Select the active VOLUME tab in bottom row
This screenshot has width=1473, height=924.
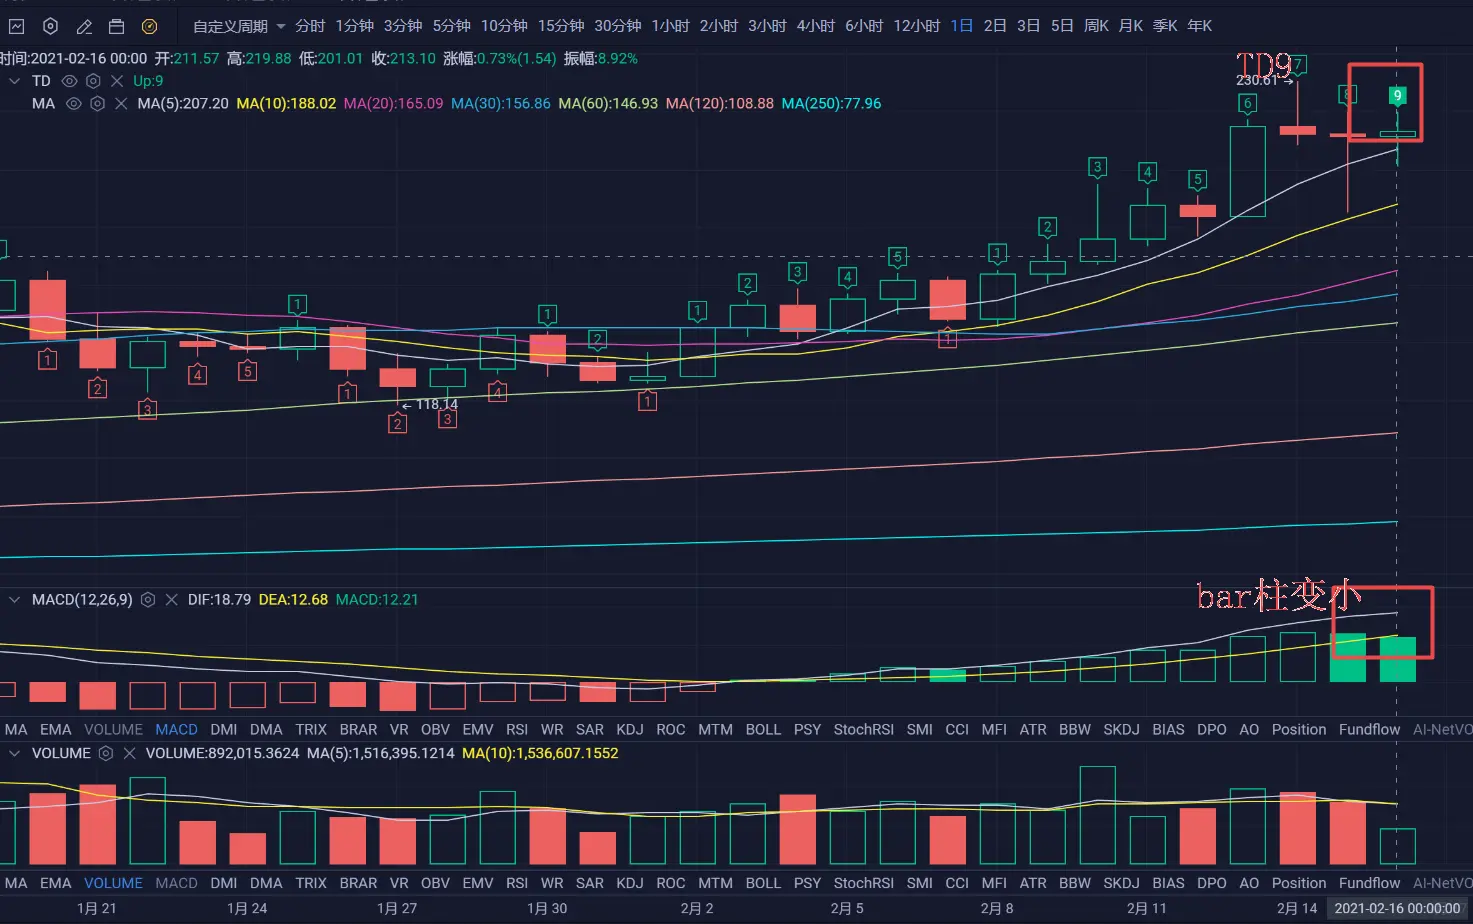113,884
